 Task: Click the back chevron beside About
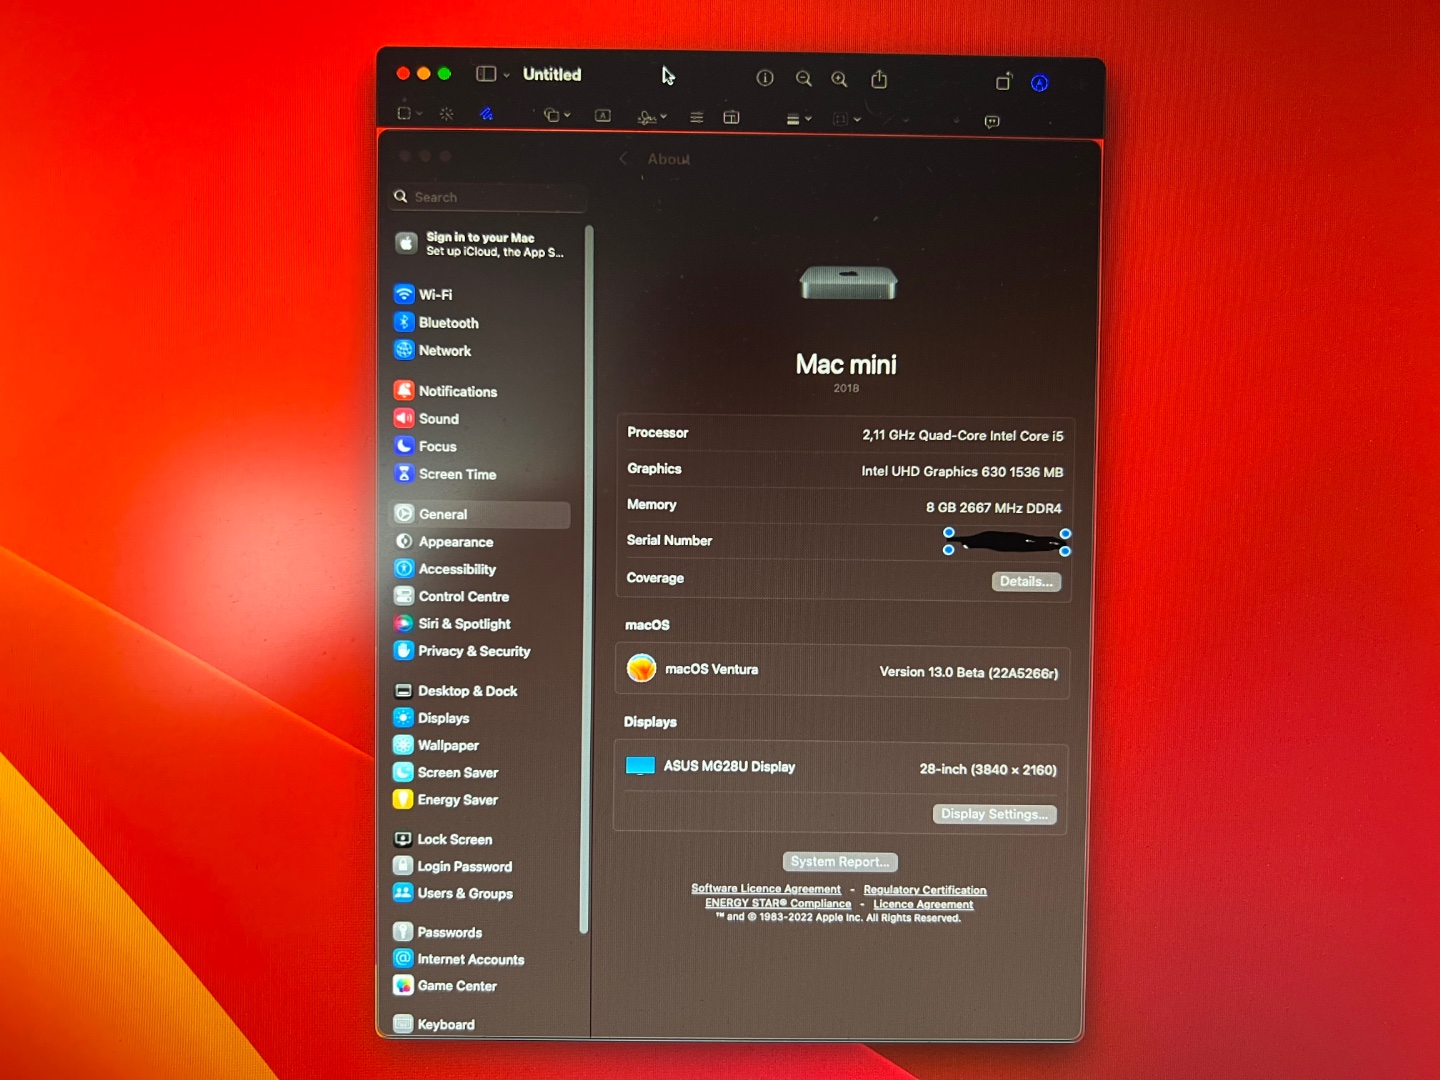pos(623,159)
